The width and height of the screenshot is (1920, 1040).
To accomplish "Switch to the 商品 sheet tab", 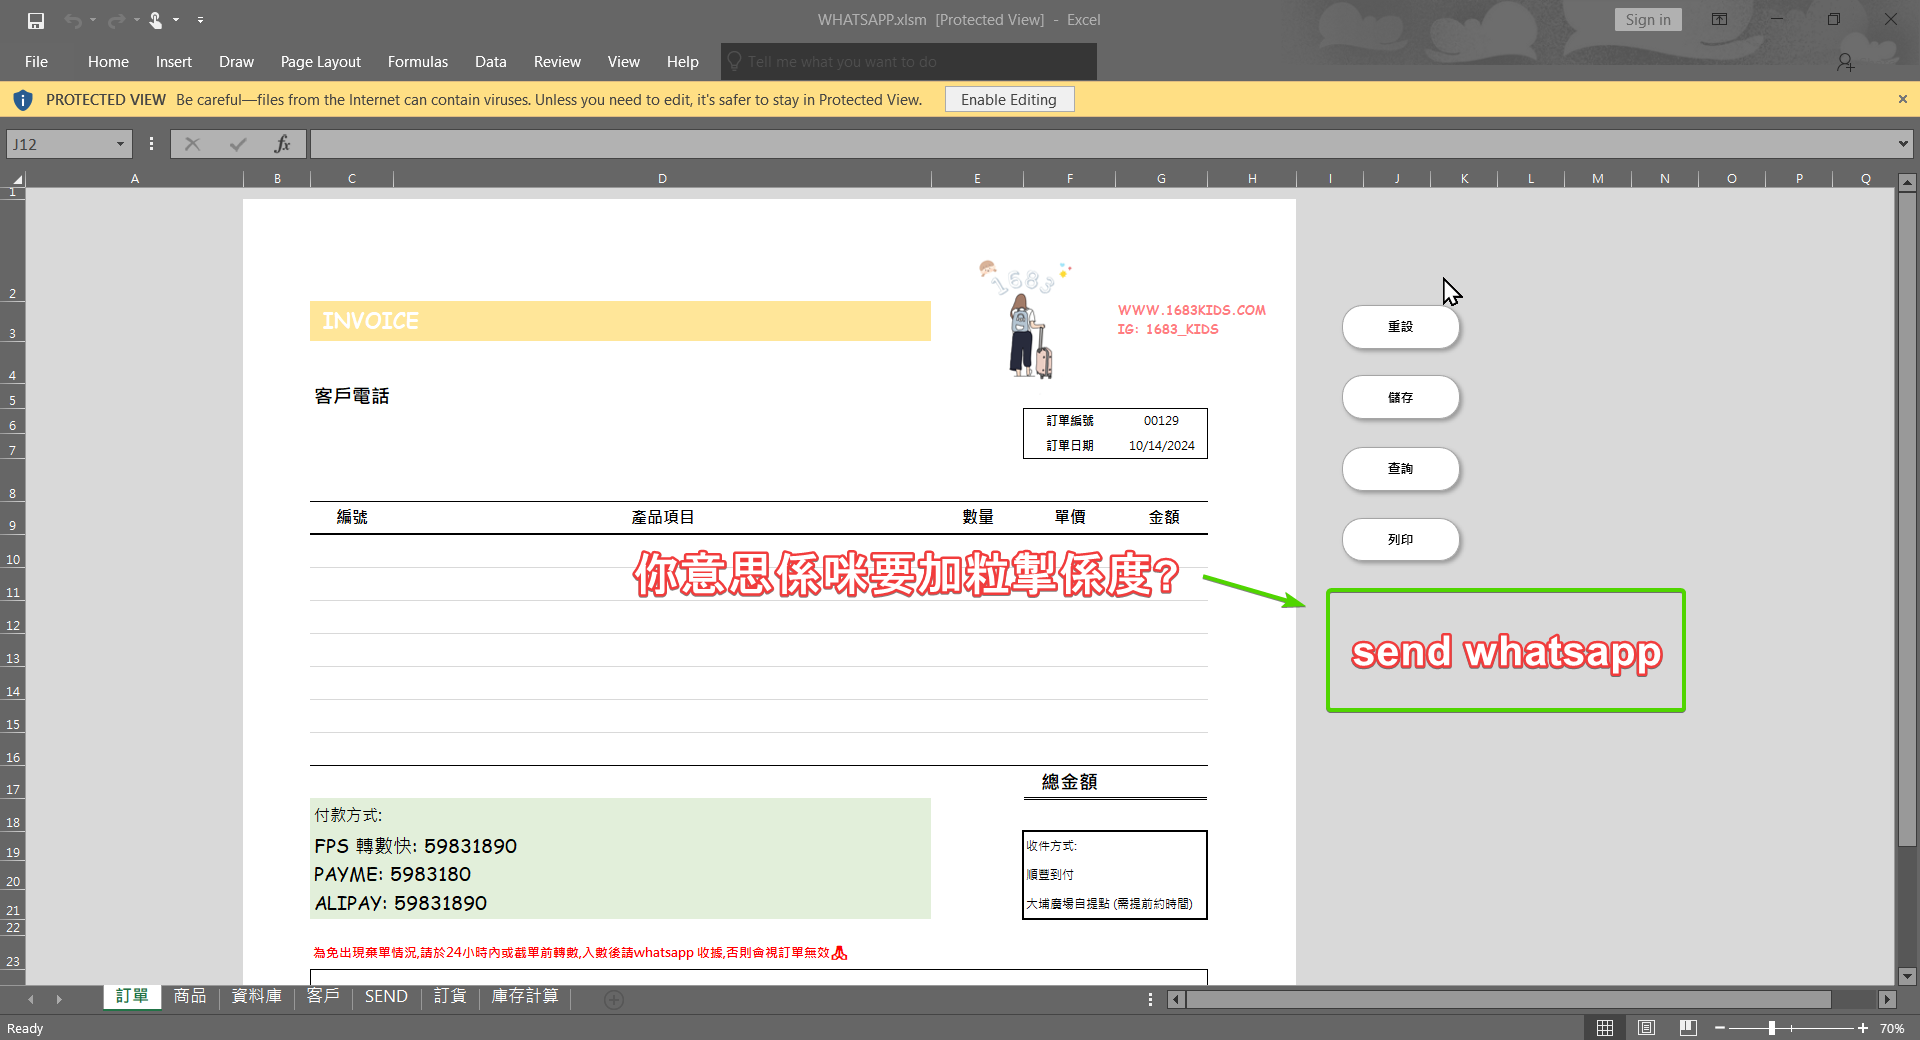I will click(189, 996).
